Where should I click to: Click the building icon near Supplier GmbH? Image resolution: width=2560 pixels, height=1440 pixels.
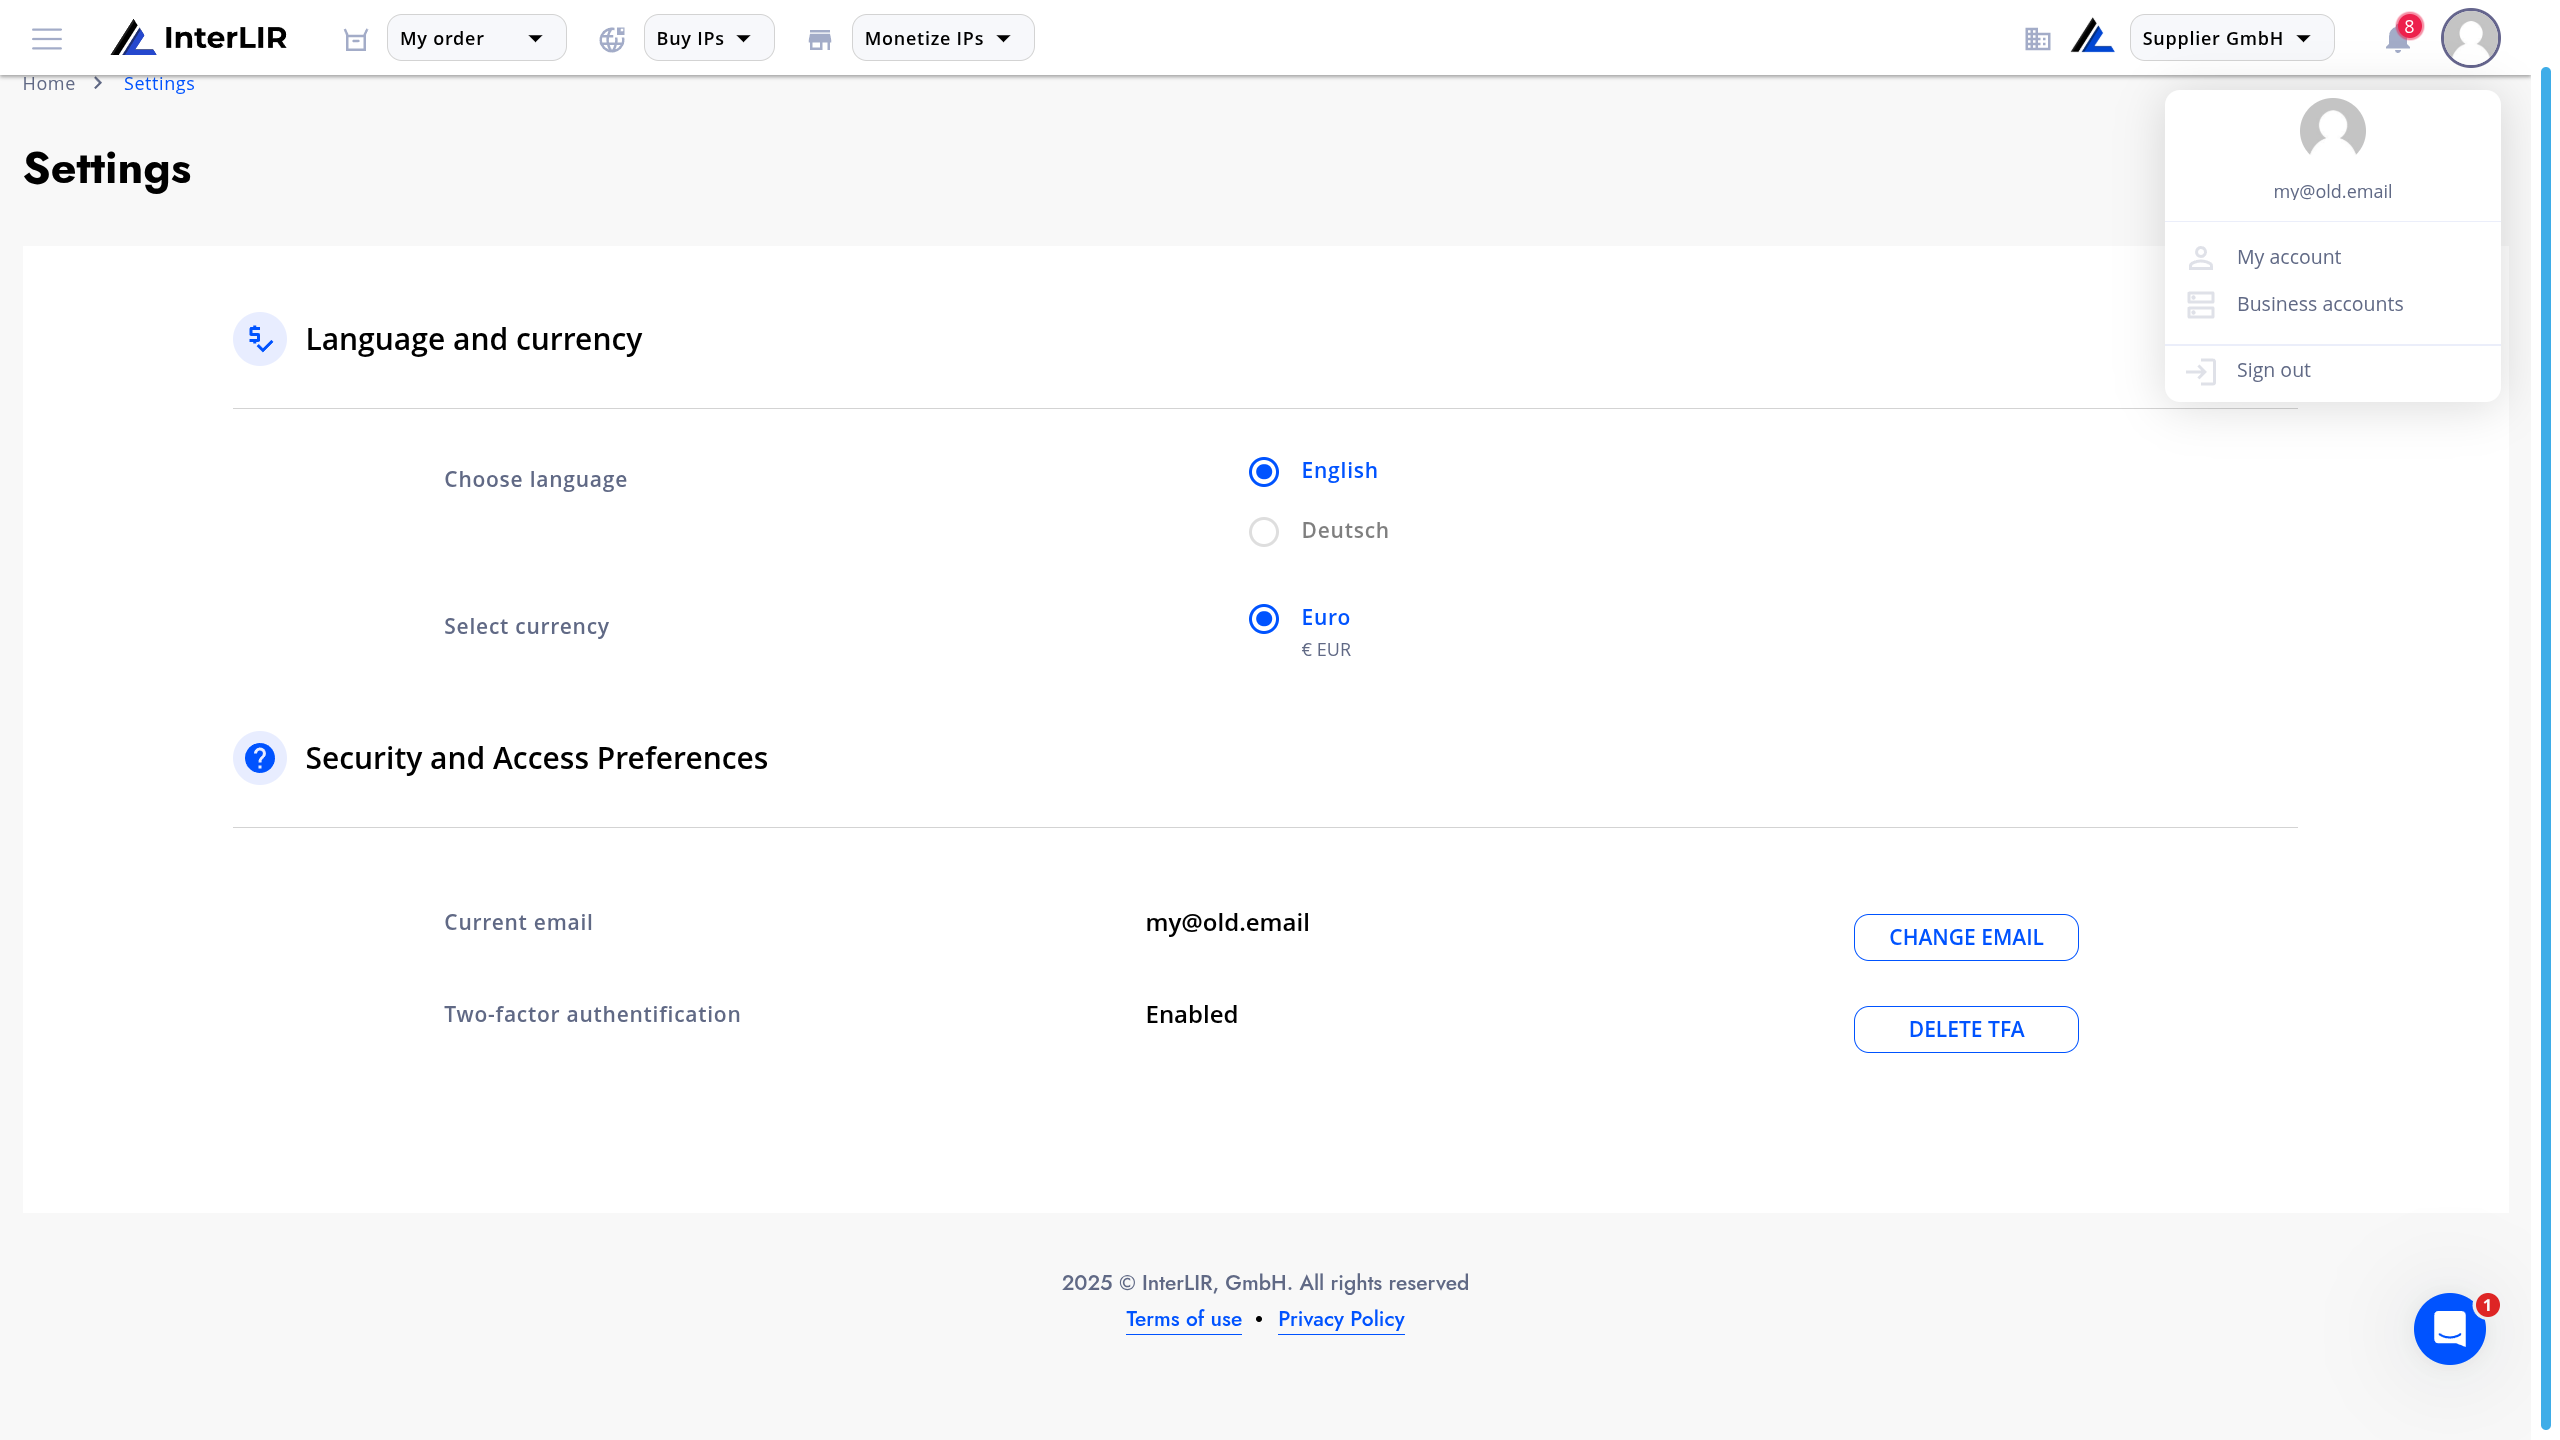pos(2037,39)
